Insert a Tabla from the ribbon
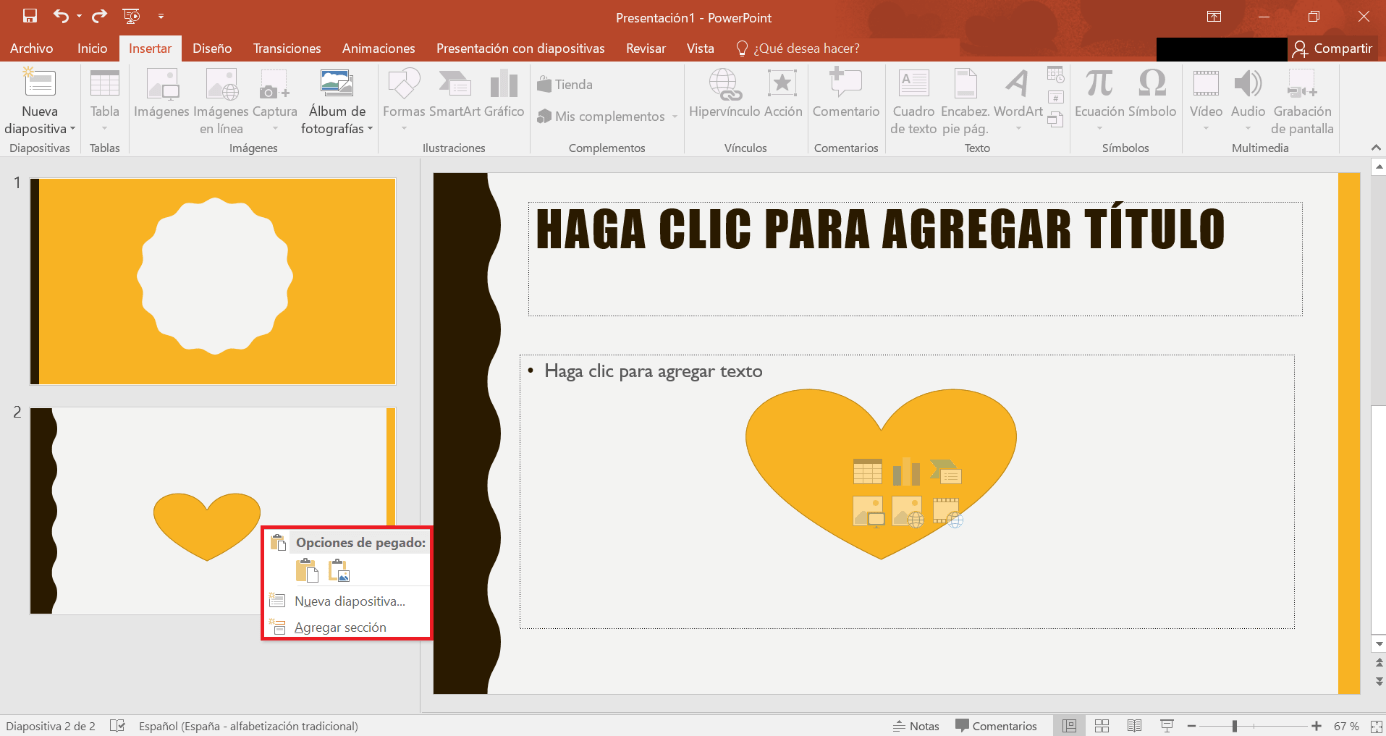 coord(105,102)
